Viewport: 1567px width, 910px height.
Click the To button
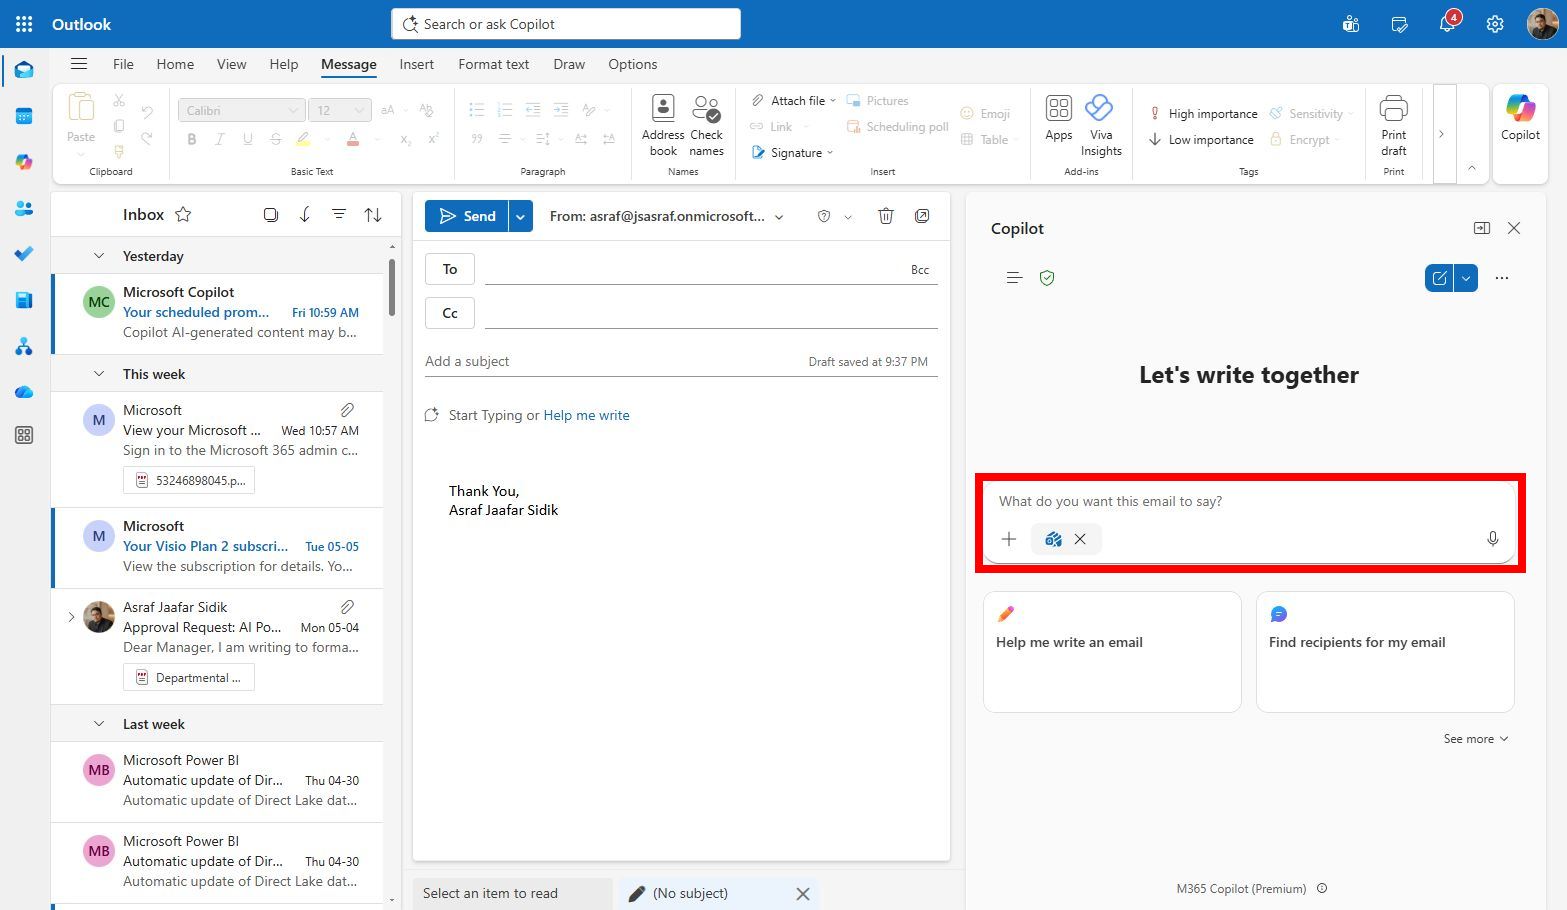point(450,269)
